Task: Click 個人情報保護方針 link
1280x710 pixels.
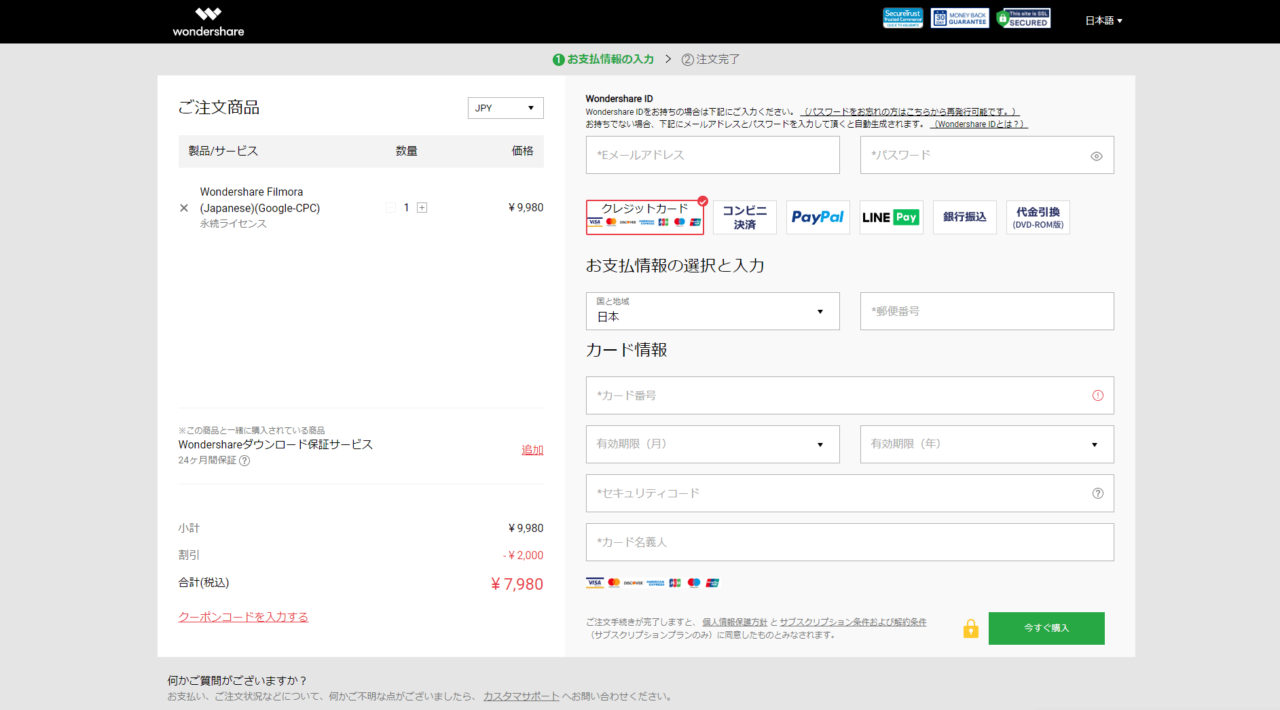Action: [735, 622]
